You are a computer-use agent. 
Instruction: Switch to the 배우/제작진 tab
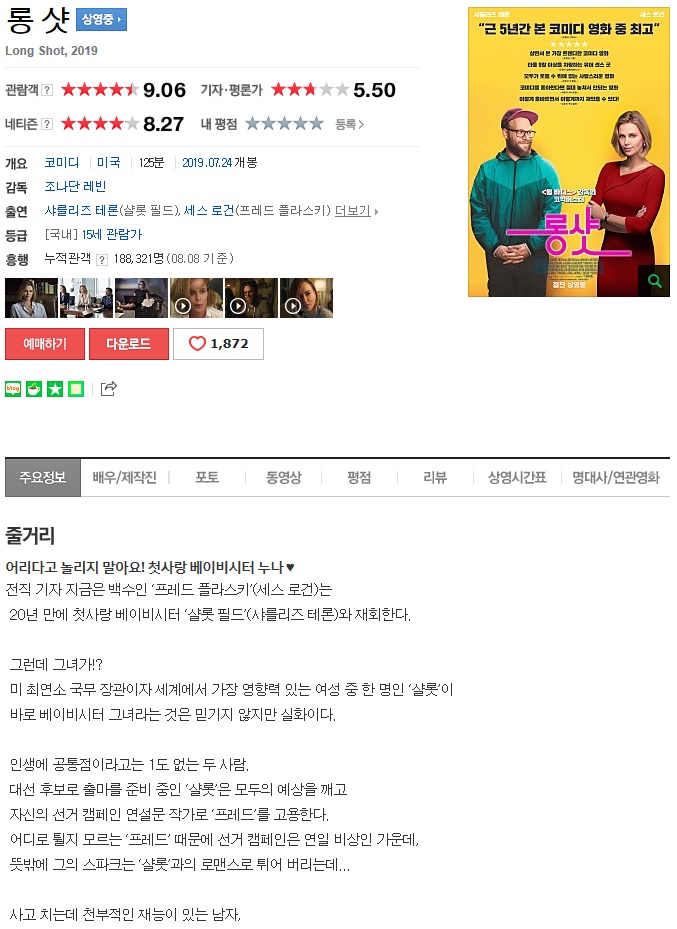point(124,478)
